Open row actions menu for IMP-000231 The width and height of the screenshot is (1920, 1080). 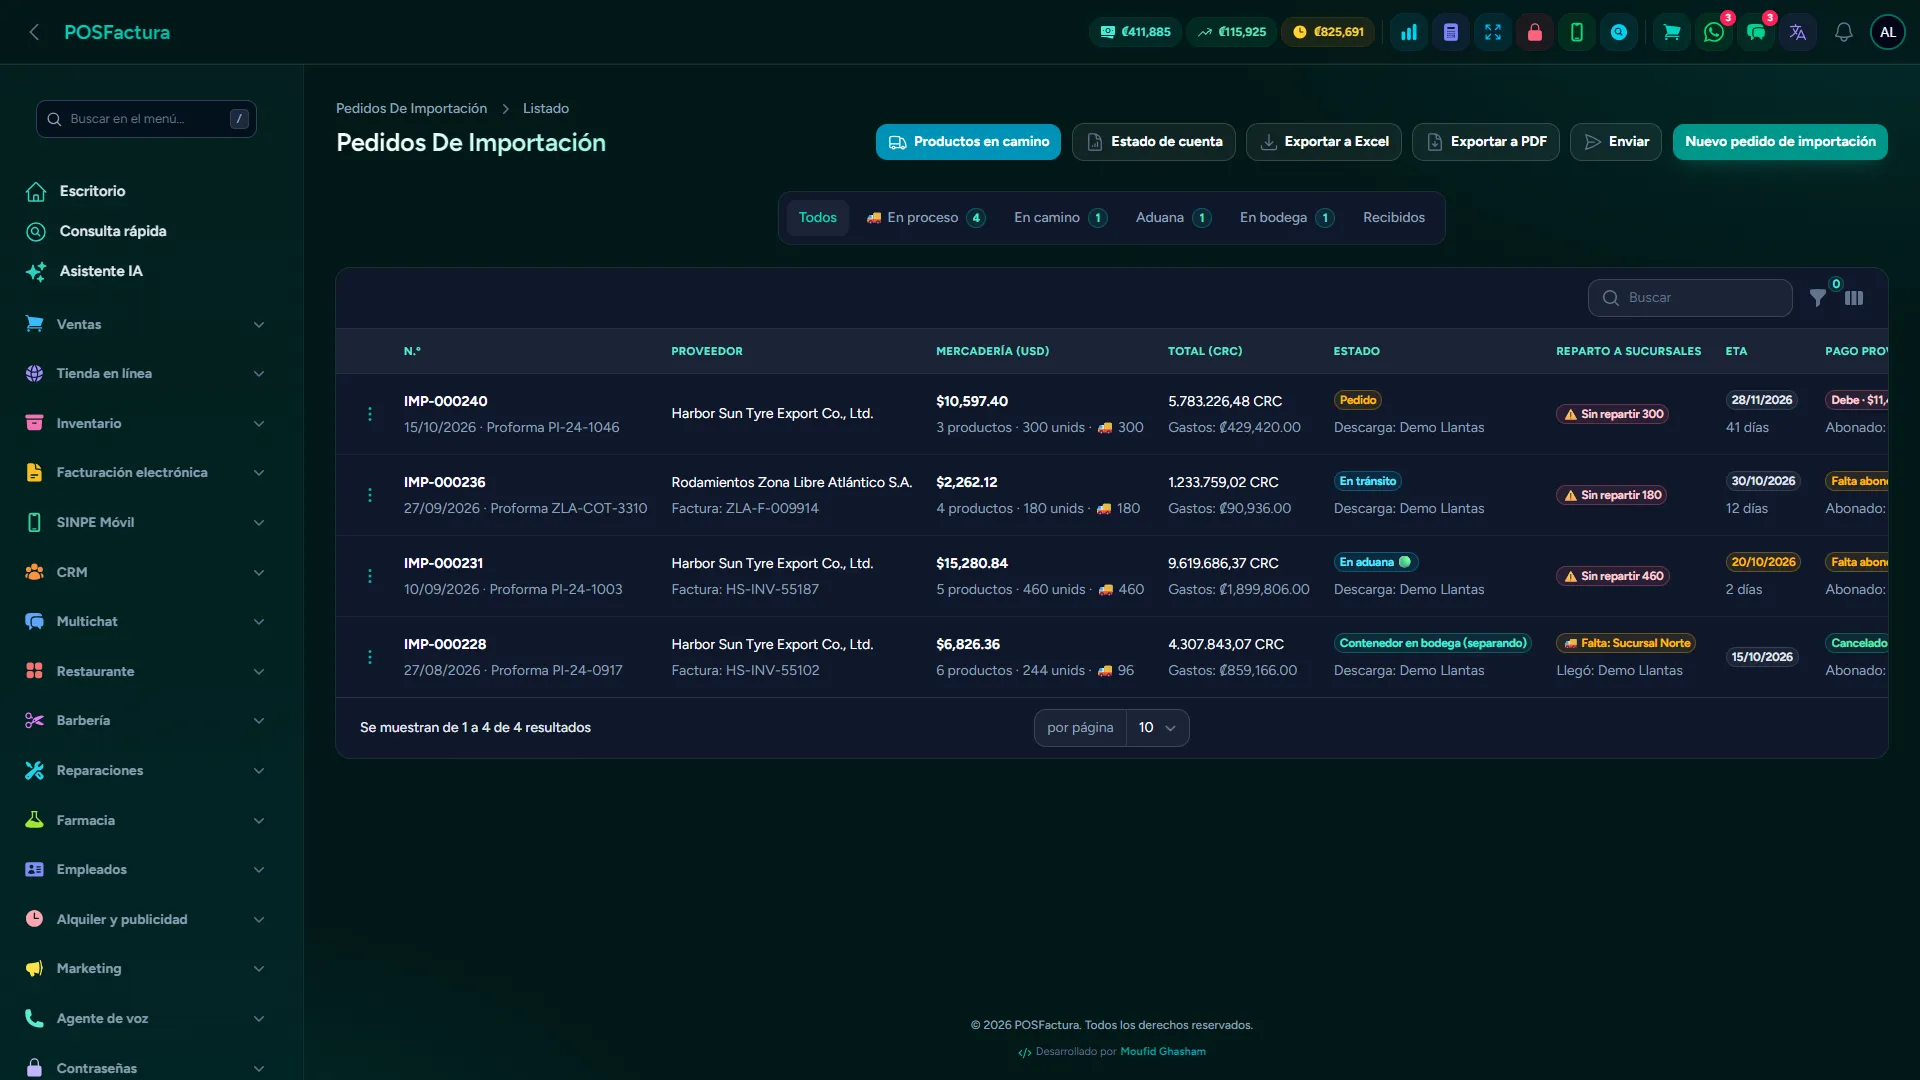(370, 576)
